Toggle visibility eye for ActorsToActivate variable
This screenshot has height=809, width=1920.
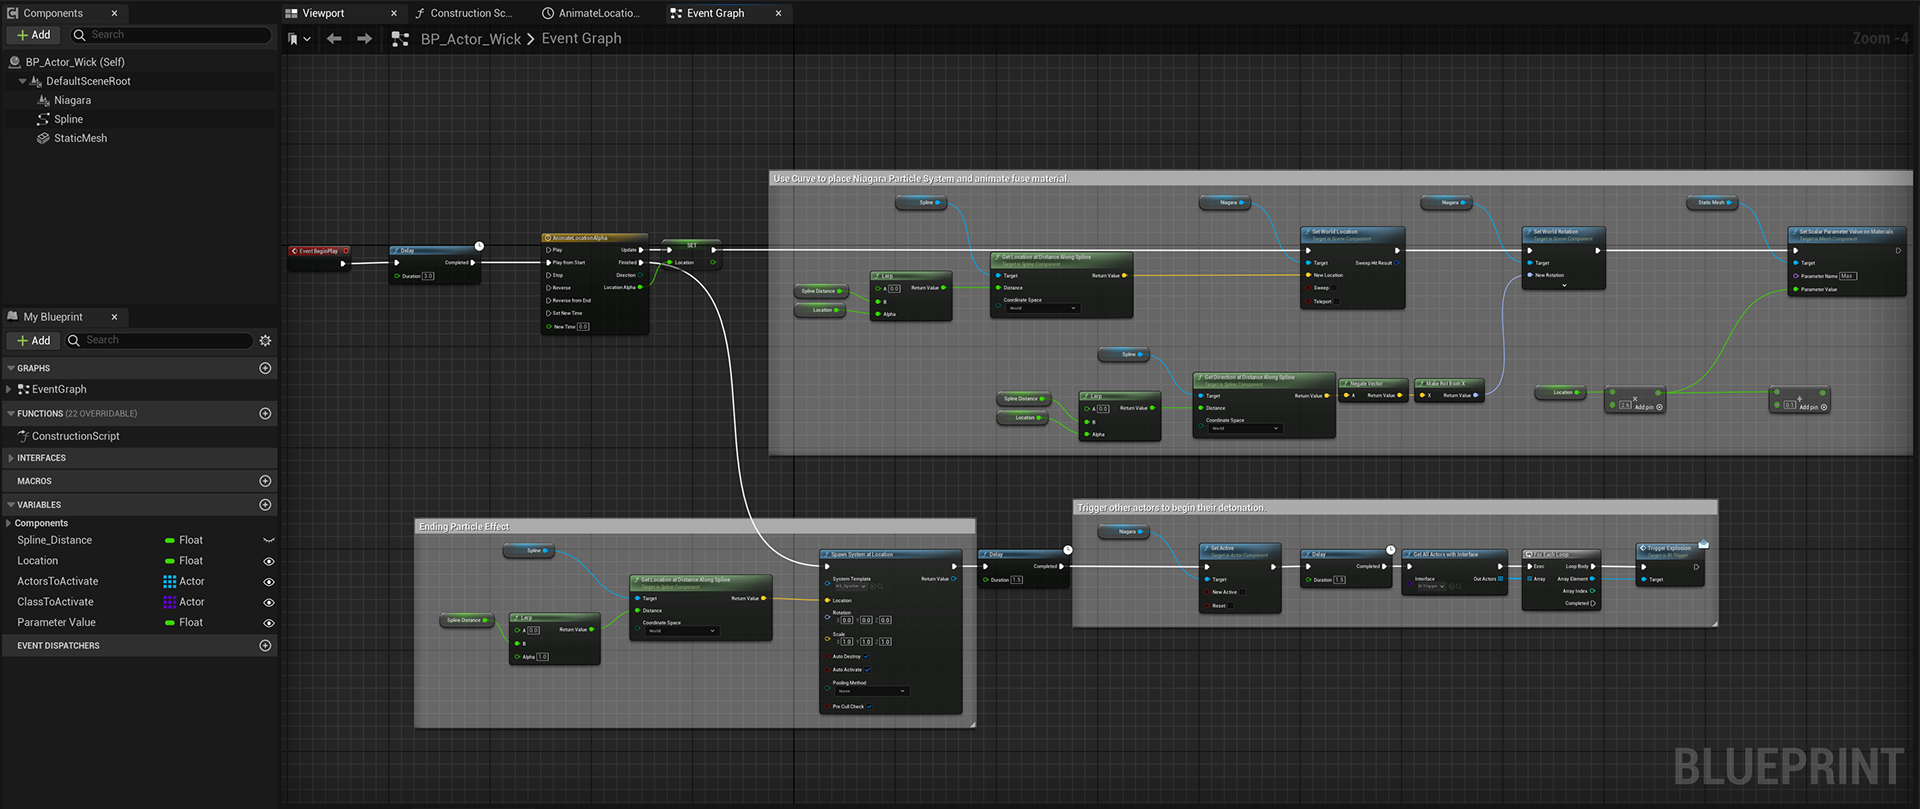[268, 582]
